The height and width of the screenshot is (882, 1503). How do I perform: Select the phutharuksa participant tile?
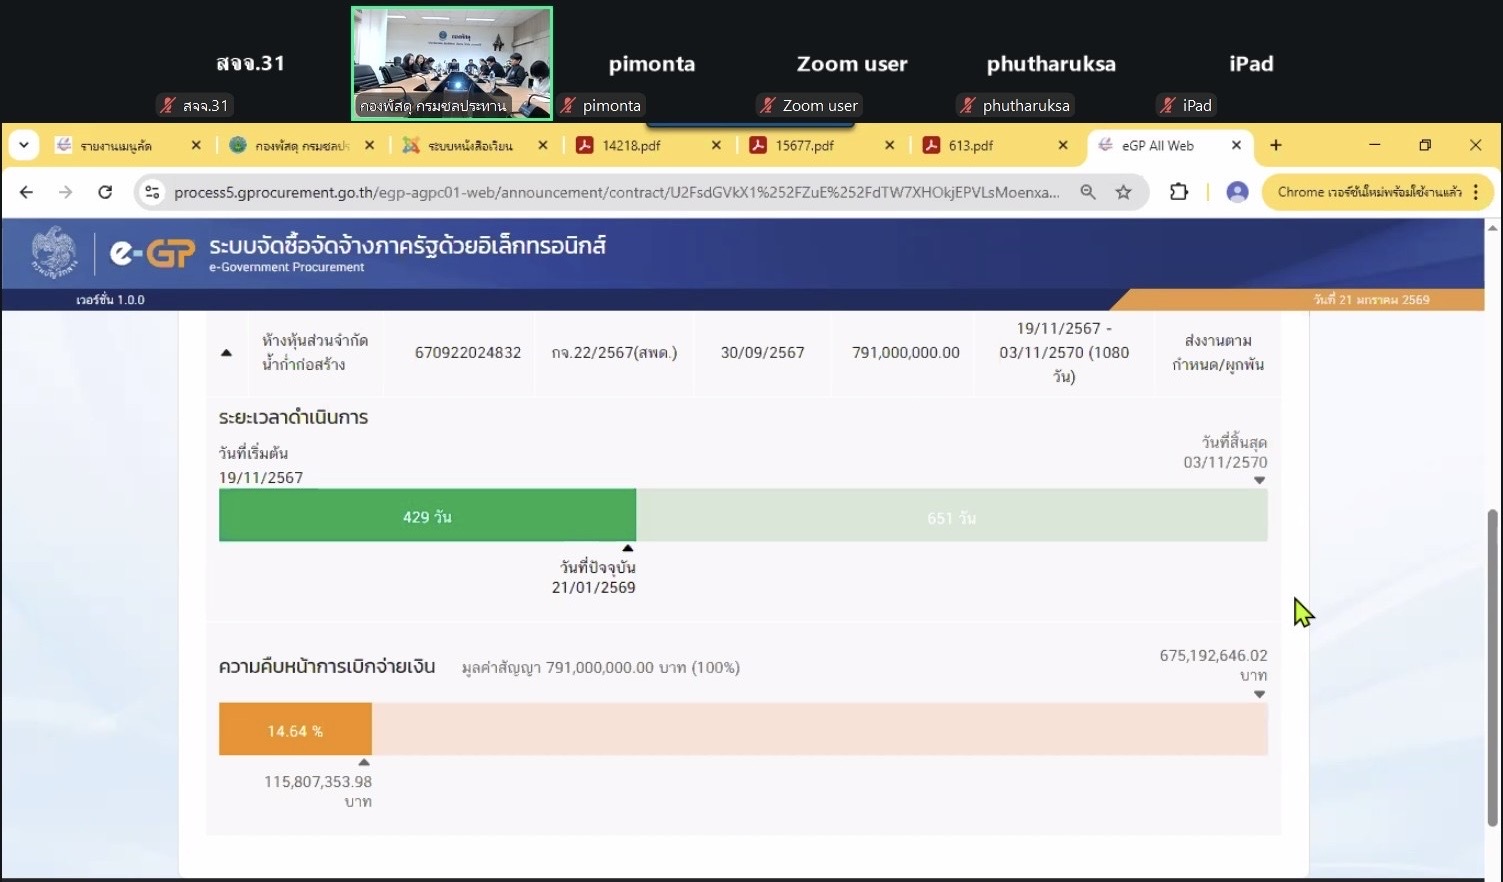pos(1051,64)
